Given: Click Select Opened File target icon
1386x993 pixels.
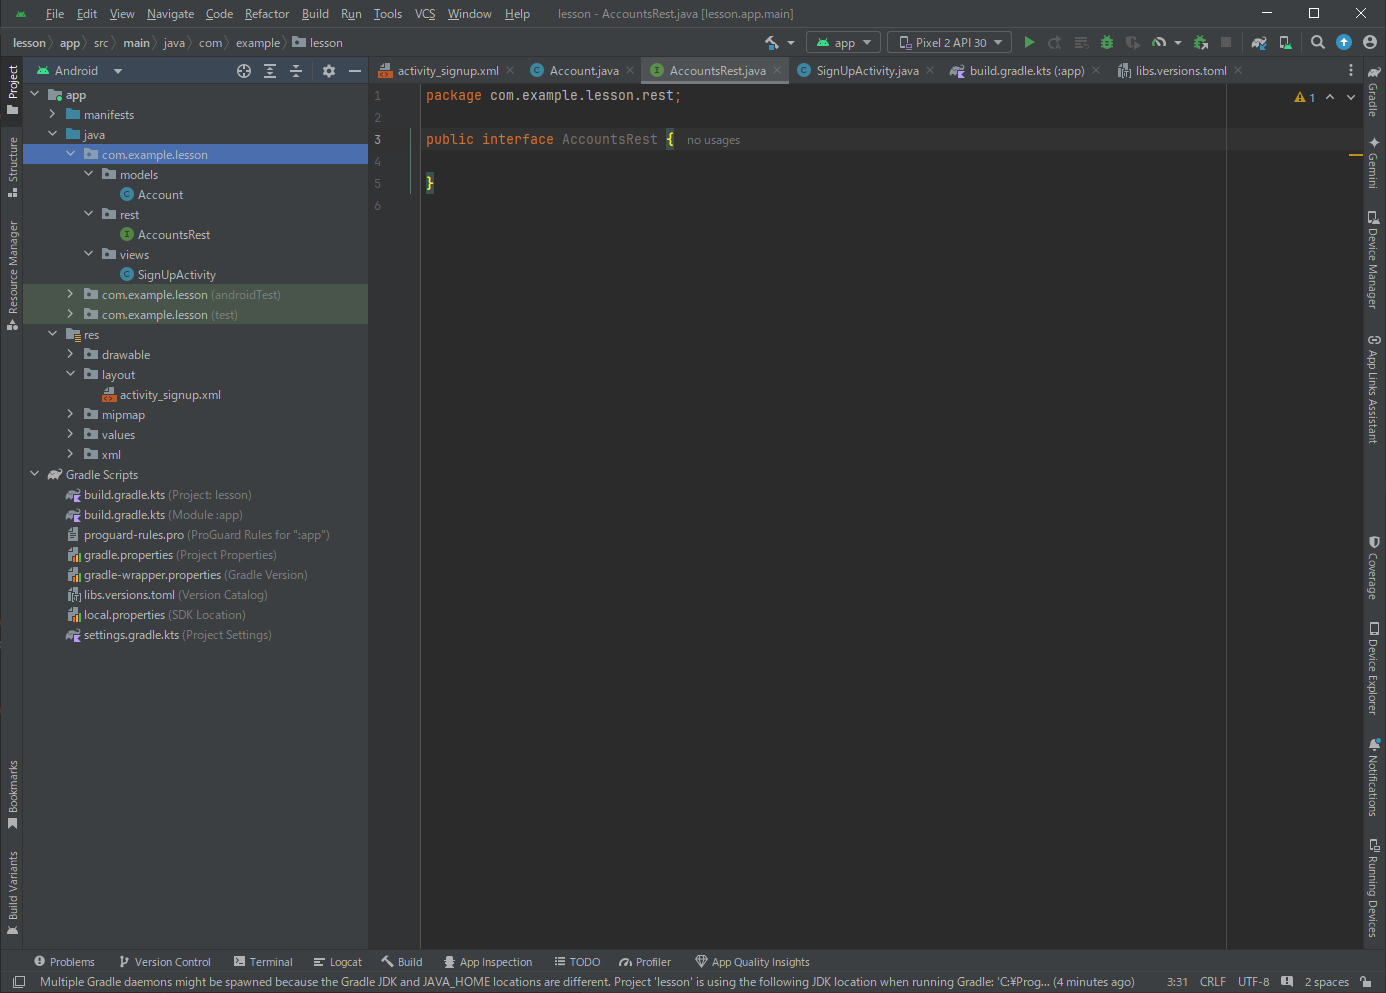Looking at the screenshot, I should [x=244, y=71].
